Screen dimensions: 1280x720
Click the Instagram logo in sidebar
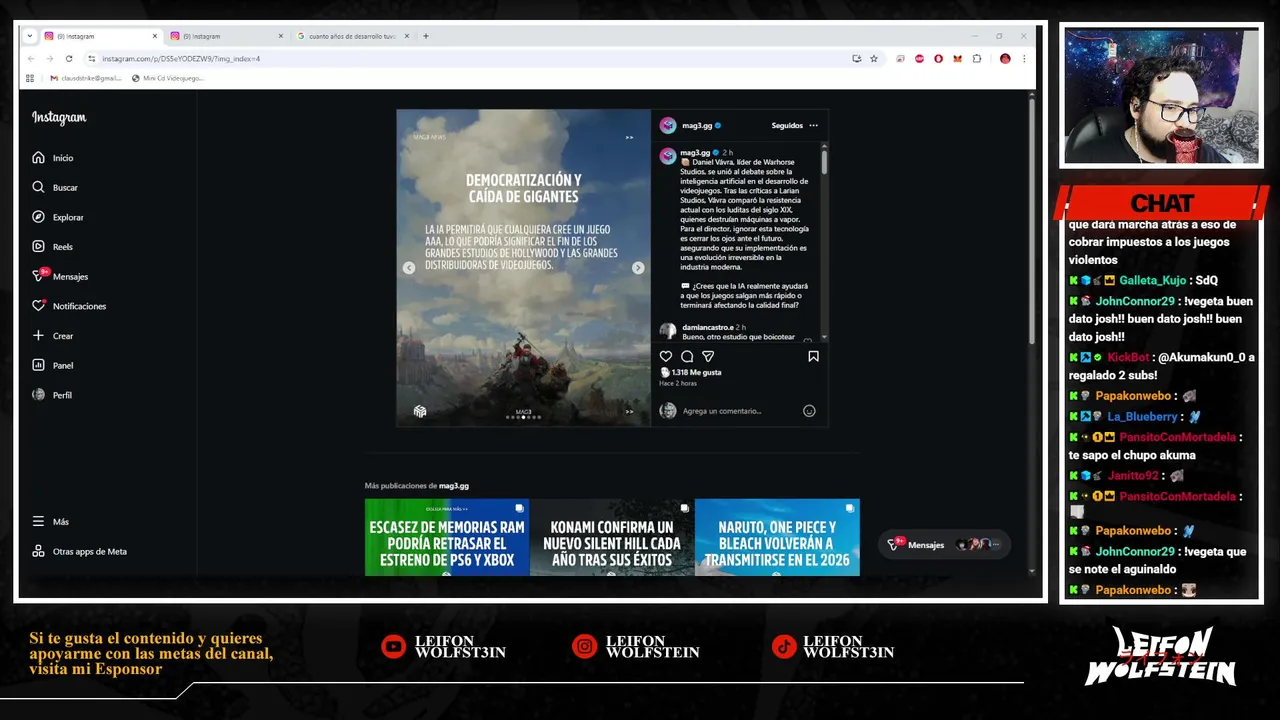click(59, 118)
